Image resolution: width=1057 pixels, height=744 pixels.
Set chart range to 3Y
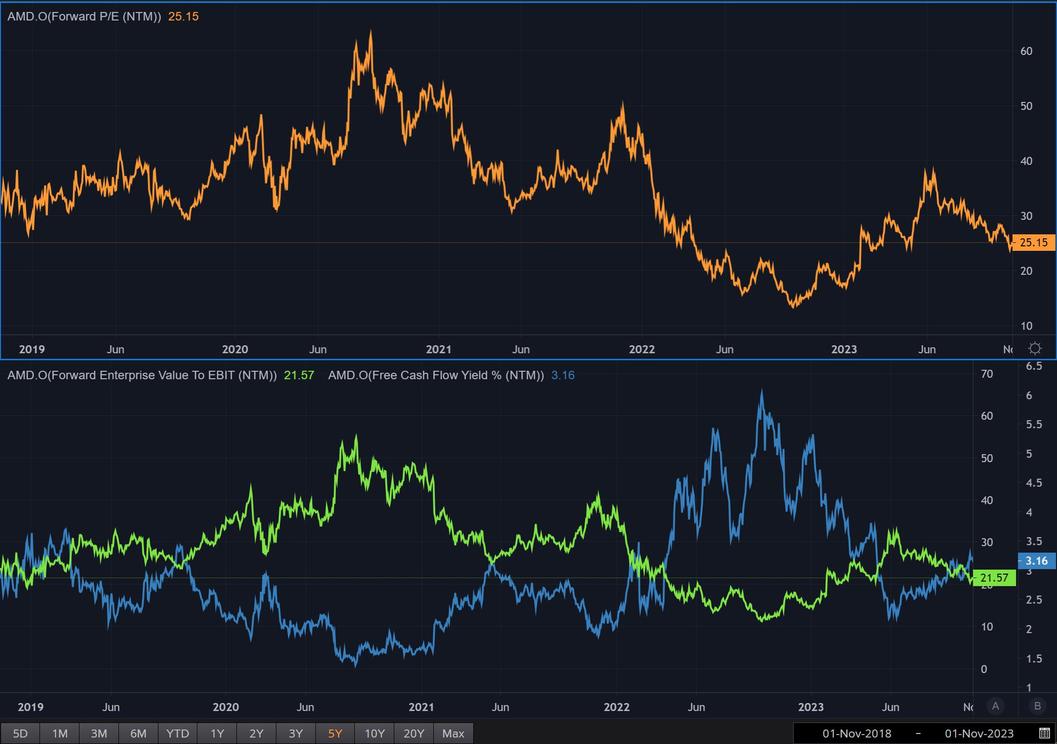tap(296, 733)
